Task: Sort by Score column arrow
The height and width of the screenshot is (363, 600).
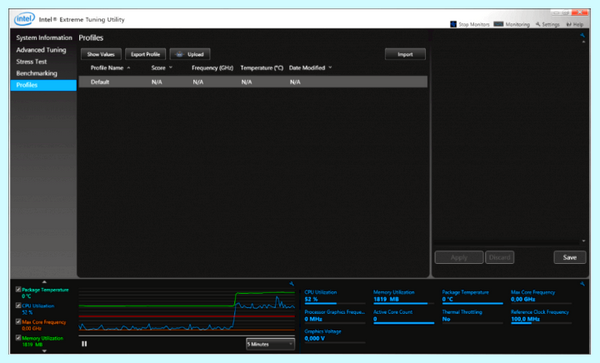Action: [171, 68]
